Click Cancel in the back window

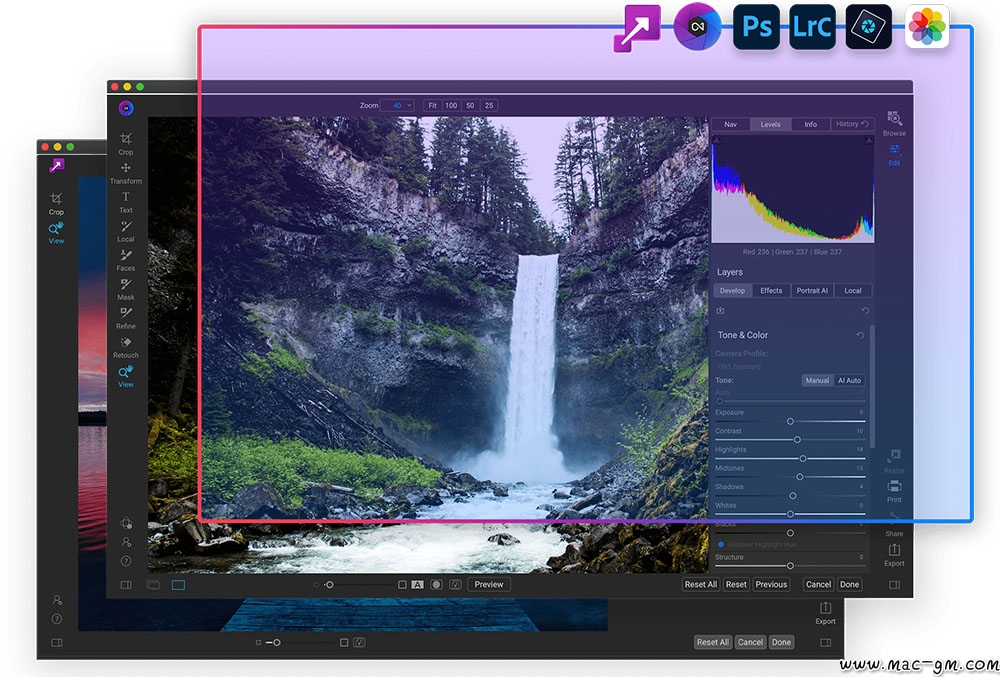click(x=751, y=643)
